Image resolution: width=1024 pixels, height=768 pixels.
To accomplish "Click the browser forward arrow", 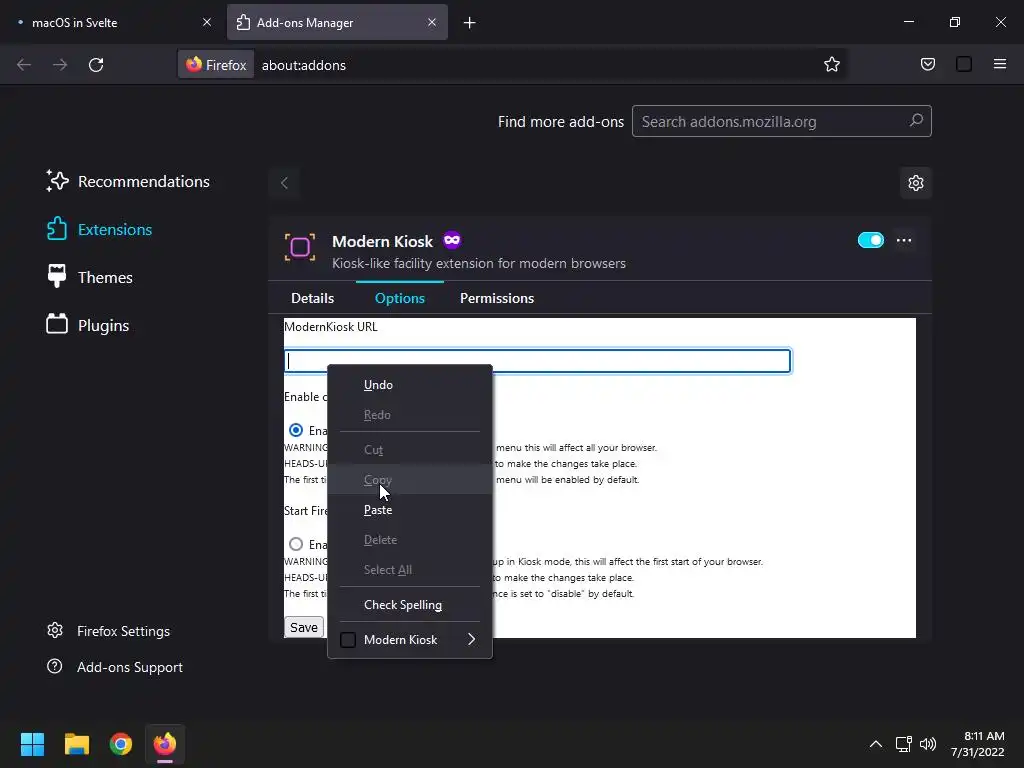I will click(60, 65).
